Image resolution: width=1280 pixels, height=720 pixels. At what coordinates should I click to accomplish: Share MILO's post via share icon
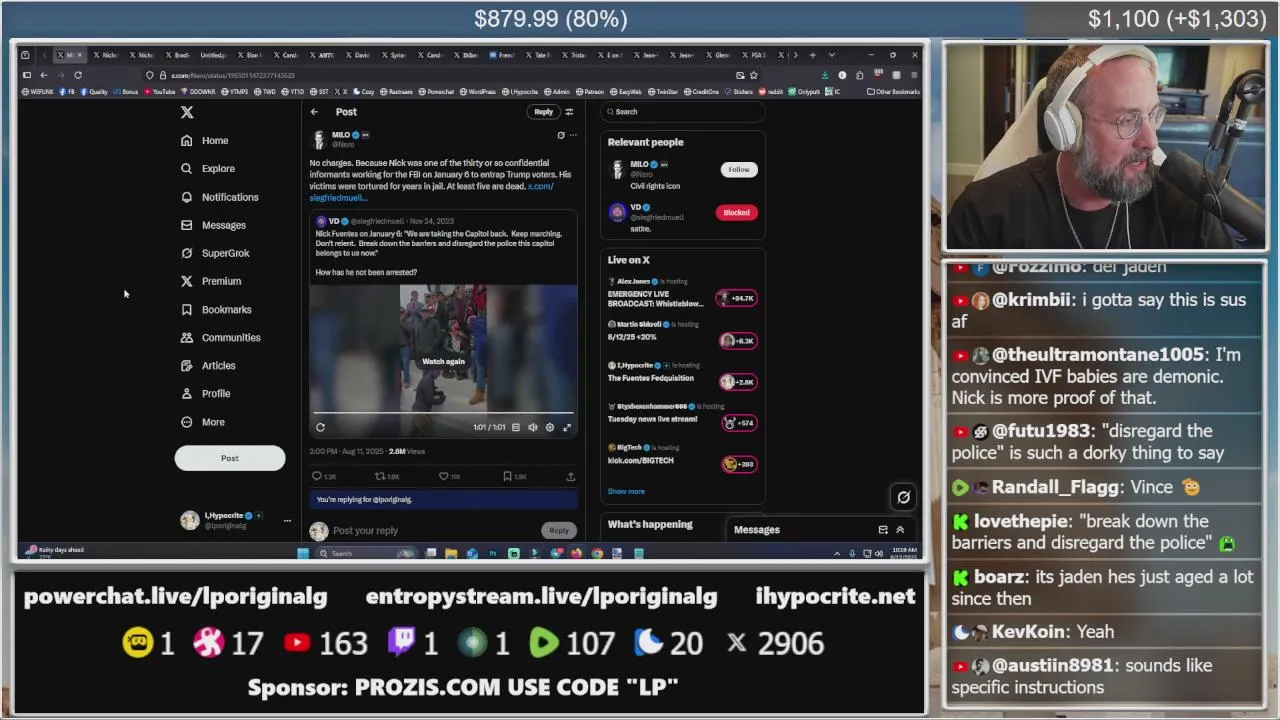pyautogui.click(x=570, y=476)
